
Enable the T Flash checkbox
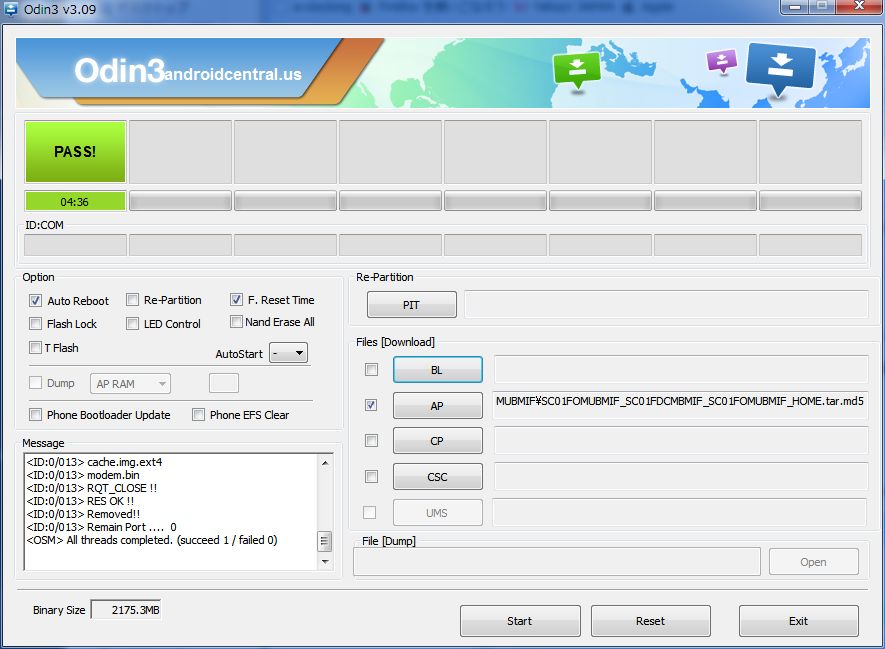point(36,347)
